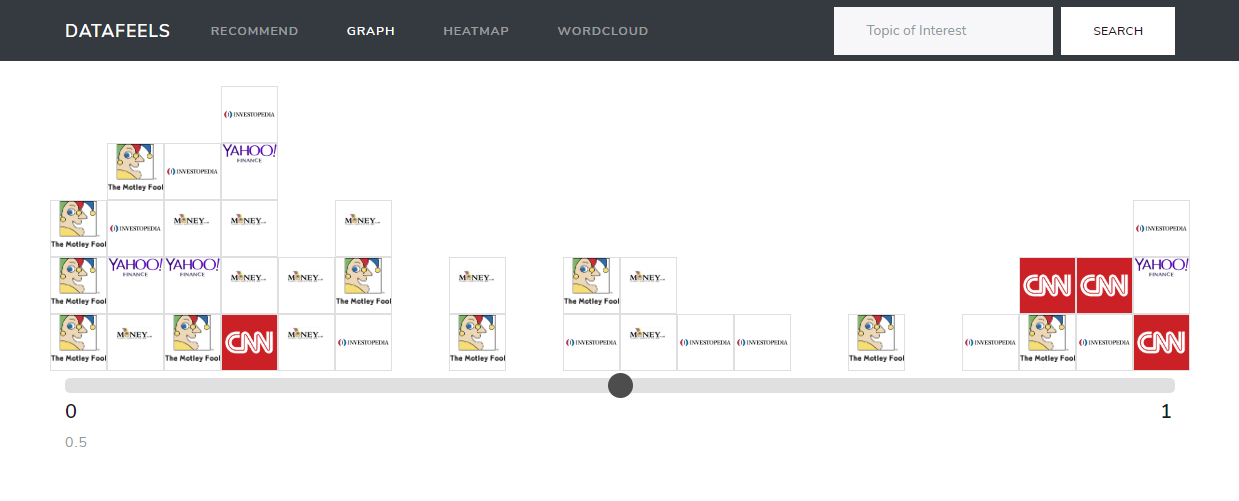The image size is (1239, 501).
Task: Go to the WORDCLOUD page
Action: pyautogui.click(x=603, y=31)
